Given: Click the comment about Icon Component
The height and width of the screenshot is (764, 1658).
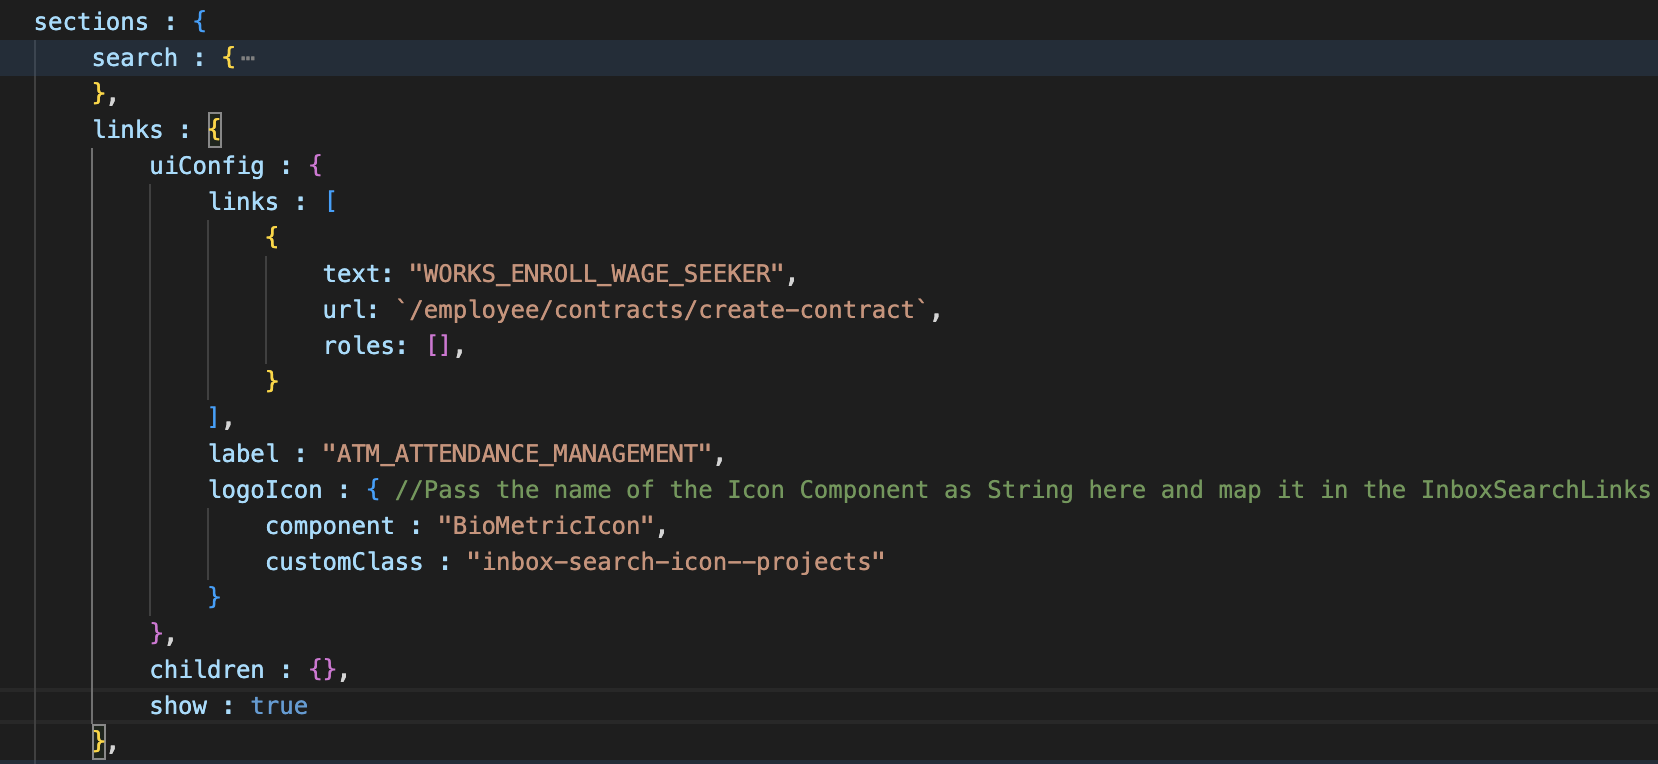Looking at the screenshot, I should coord(1020,490).
